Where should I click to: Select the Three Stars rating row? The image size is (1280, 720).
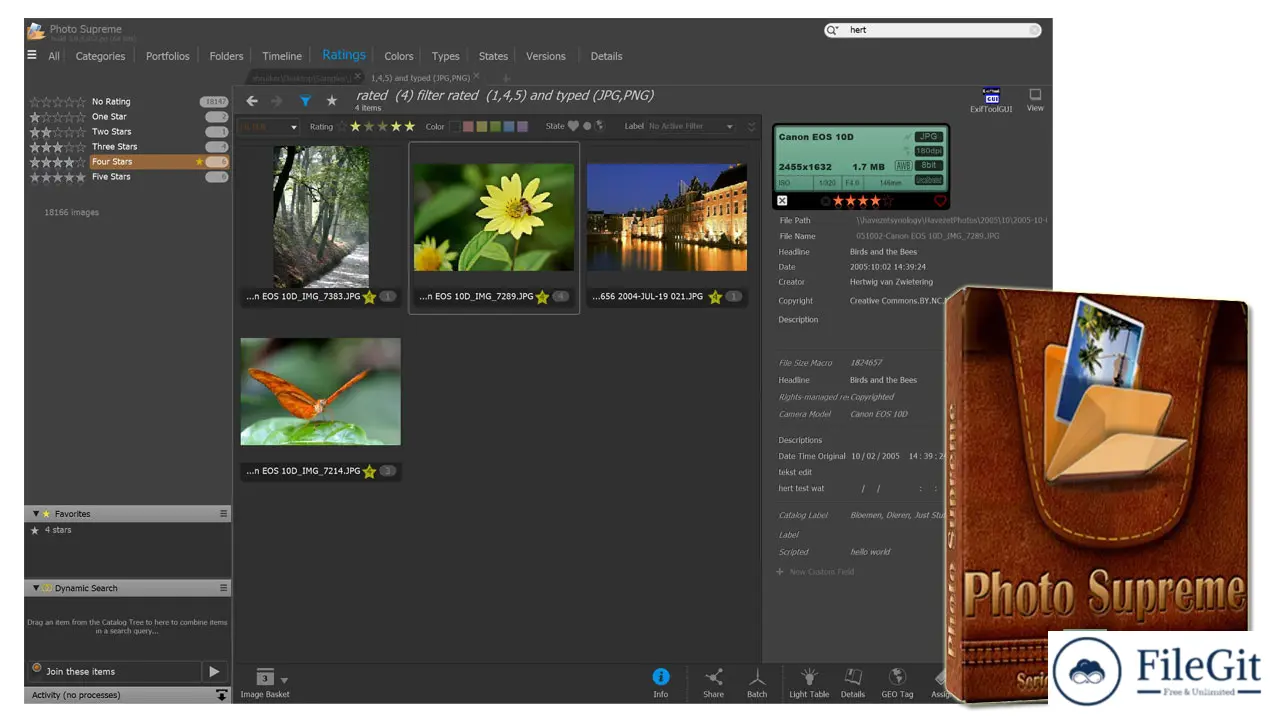click(x=129, y=146)
